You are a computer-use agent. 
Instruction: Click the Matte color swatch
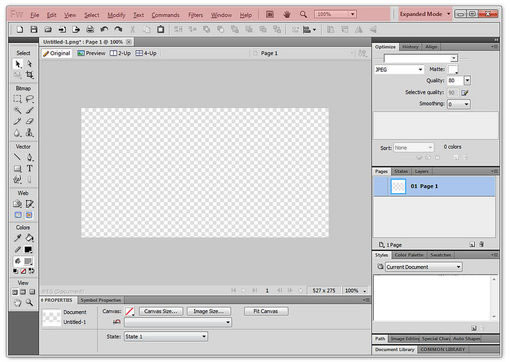pyautogui.click(x=453, y=70)
